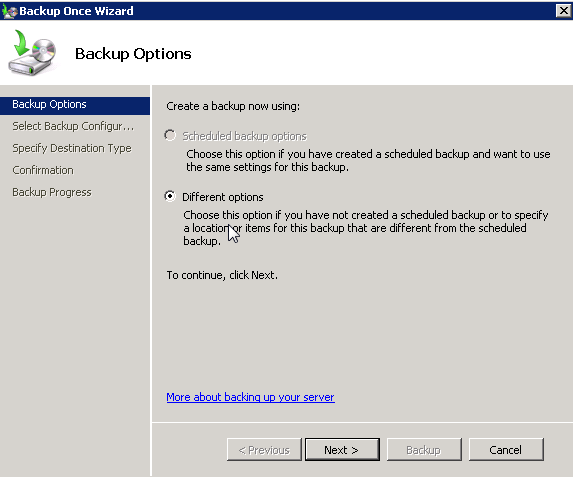Click the Next button
The height and width of the screenshot is (477, 573).
point(342,450)
